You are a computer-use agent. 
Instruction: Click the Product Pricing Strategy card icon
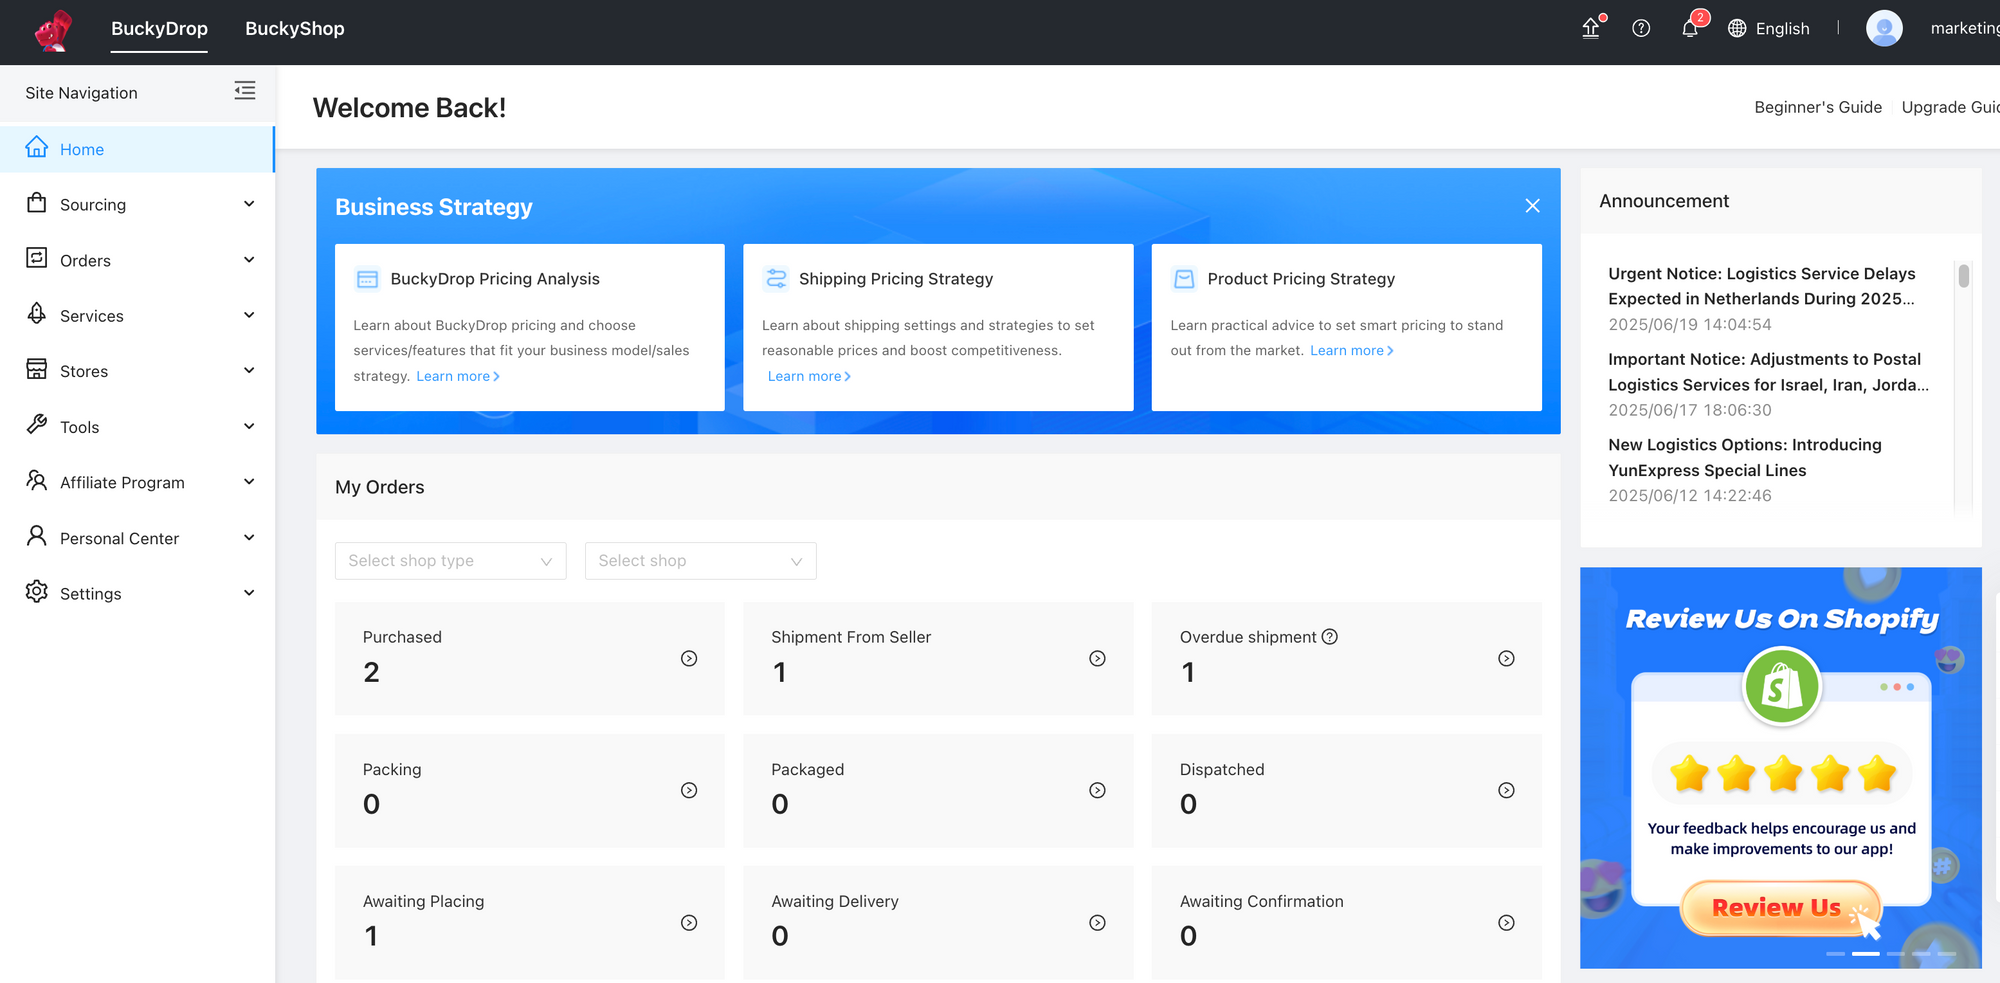(1184, 279)
